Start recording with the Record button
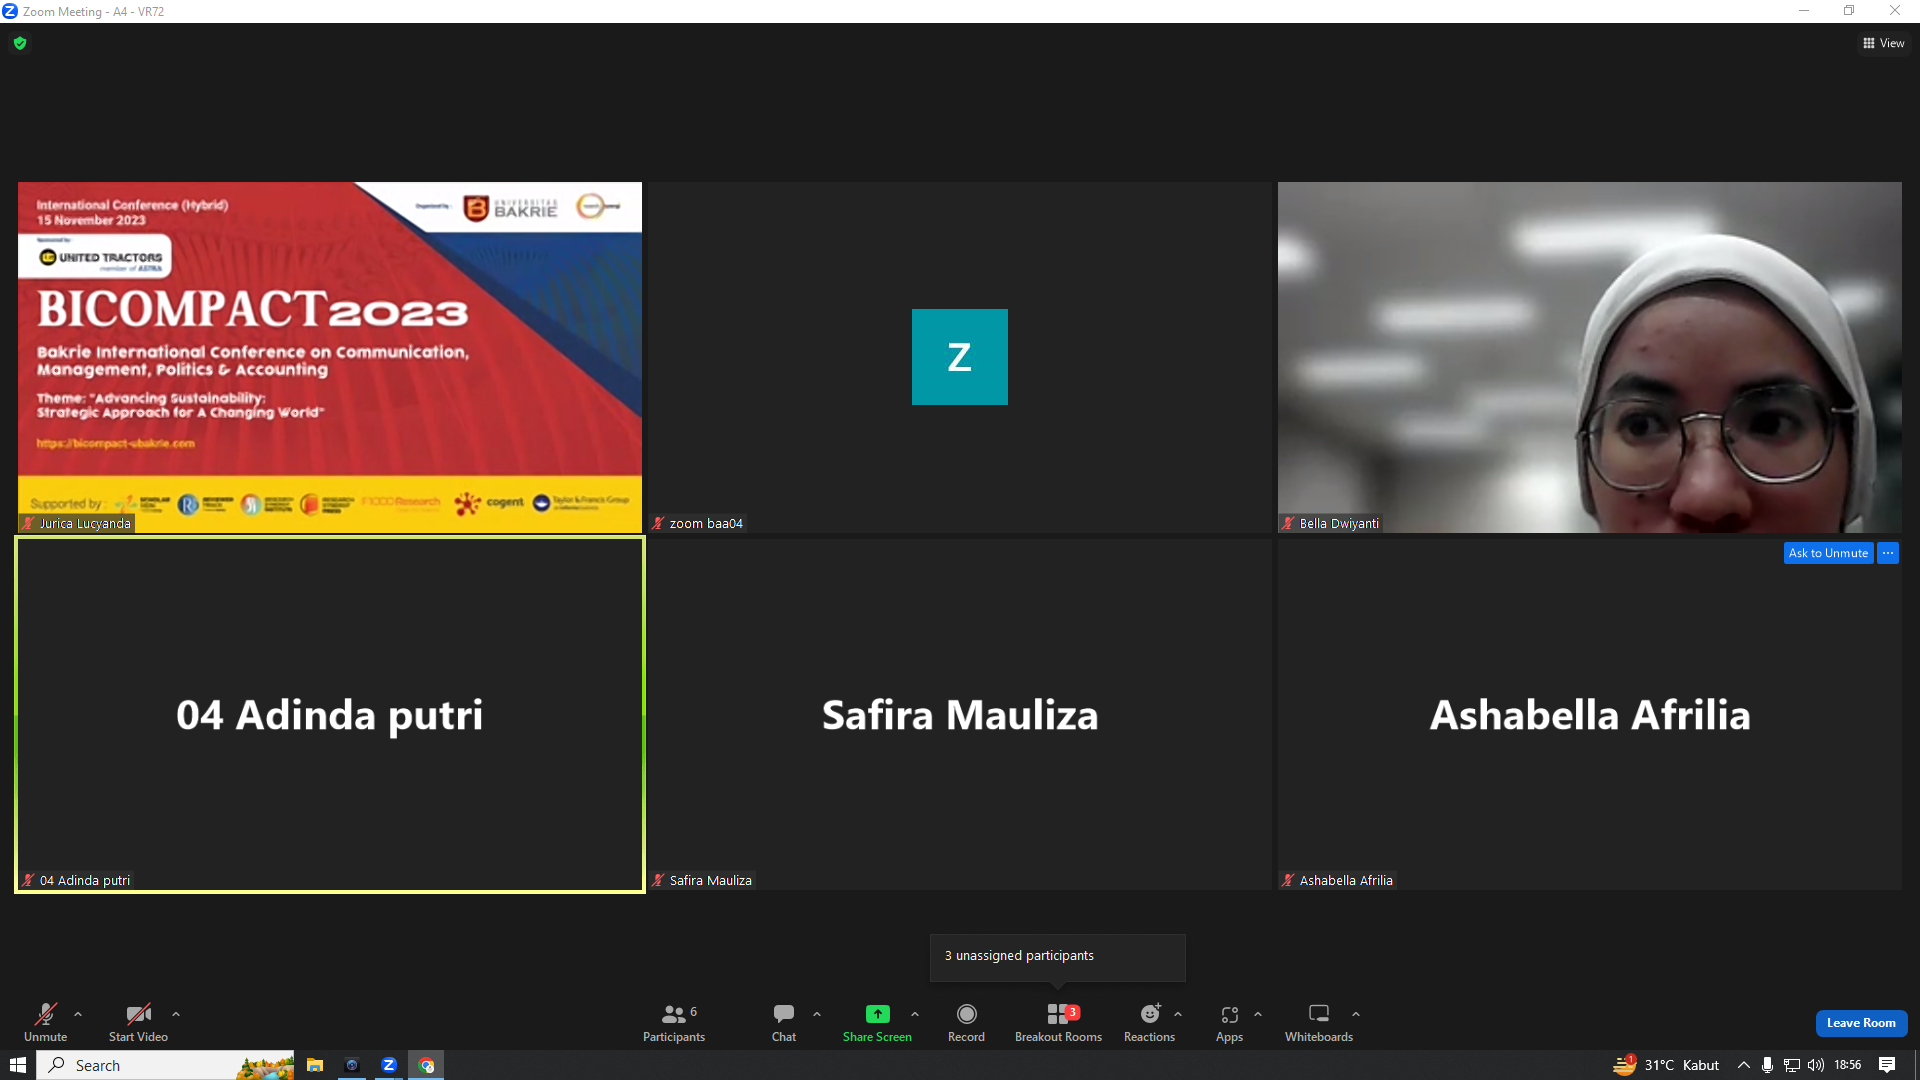 point(966,1022)
